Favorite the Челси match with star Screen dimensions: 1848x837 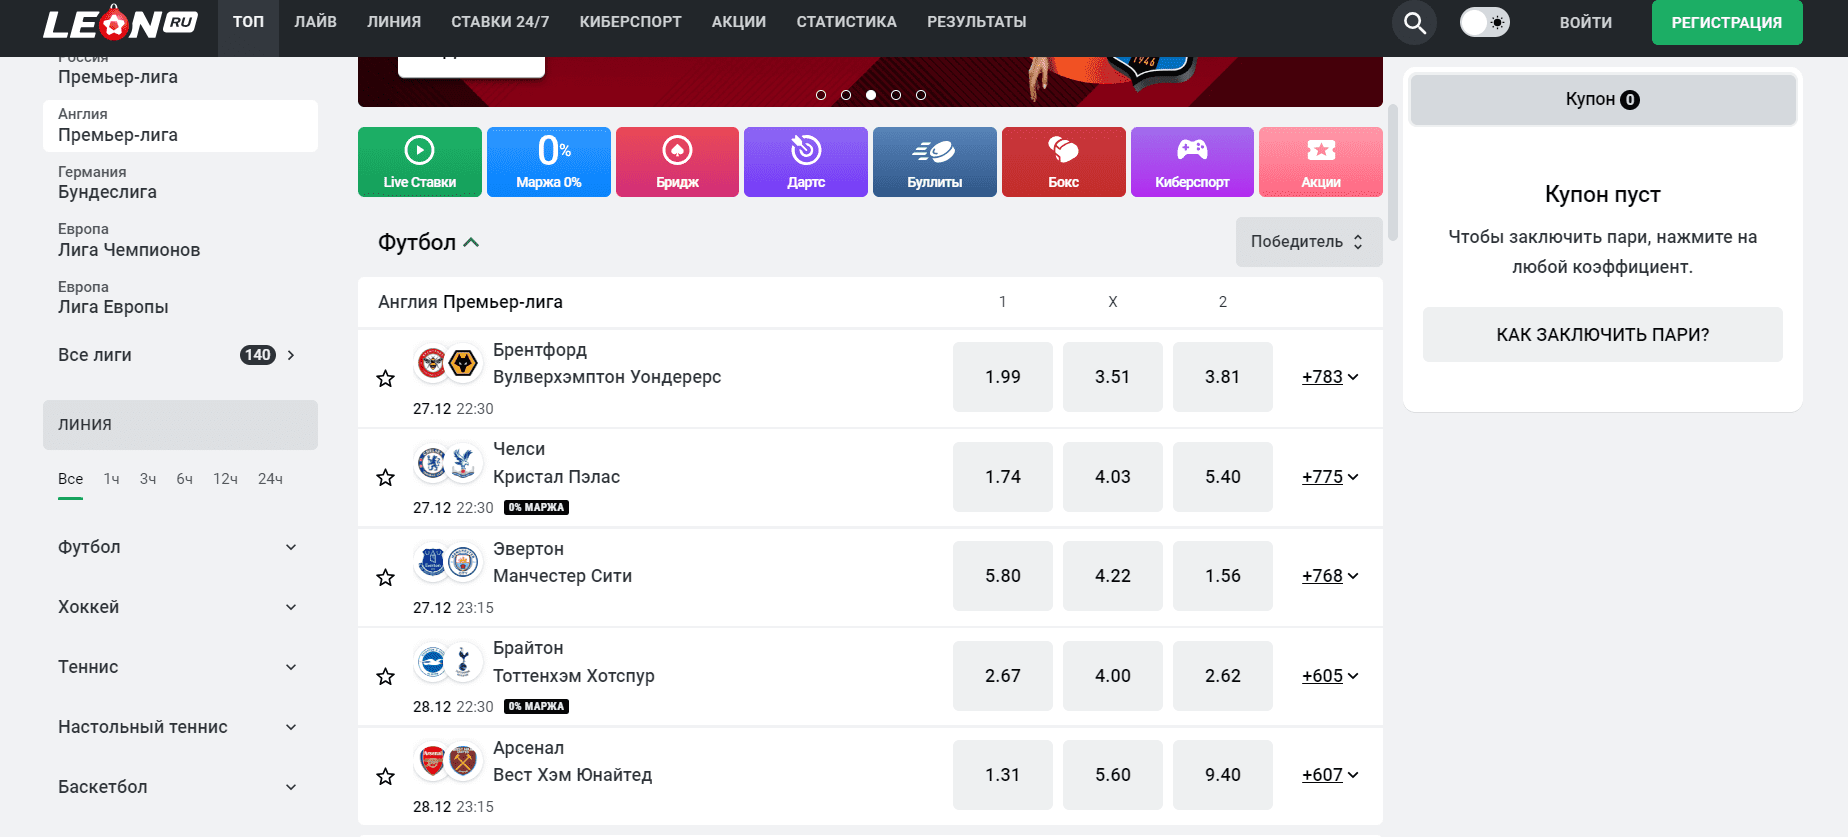[385, 477]
